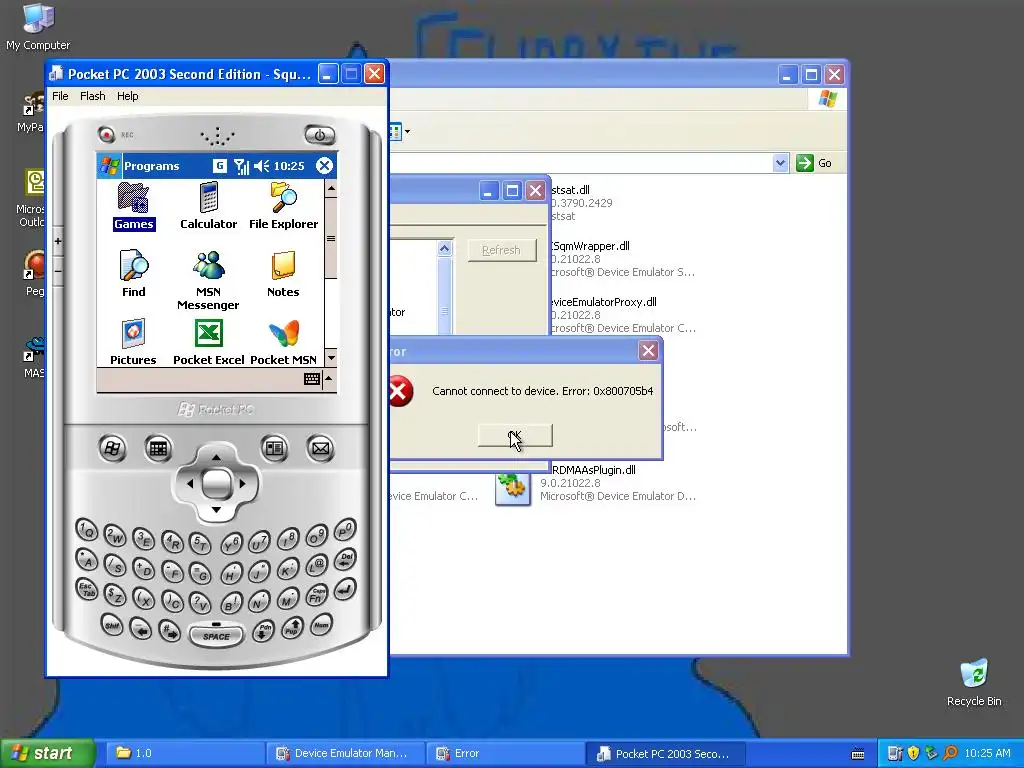Click the Windows Start button
1024x768 pixels.
pyautogui.click(x=47, y=754)
